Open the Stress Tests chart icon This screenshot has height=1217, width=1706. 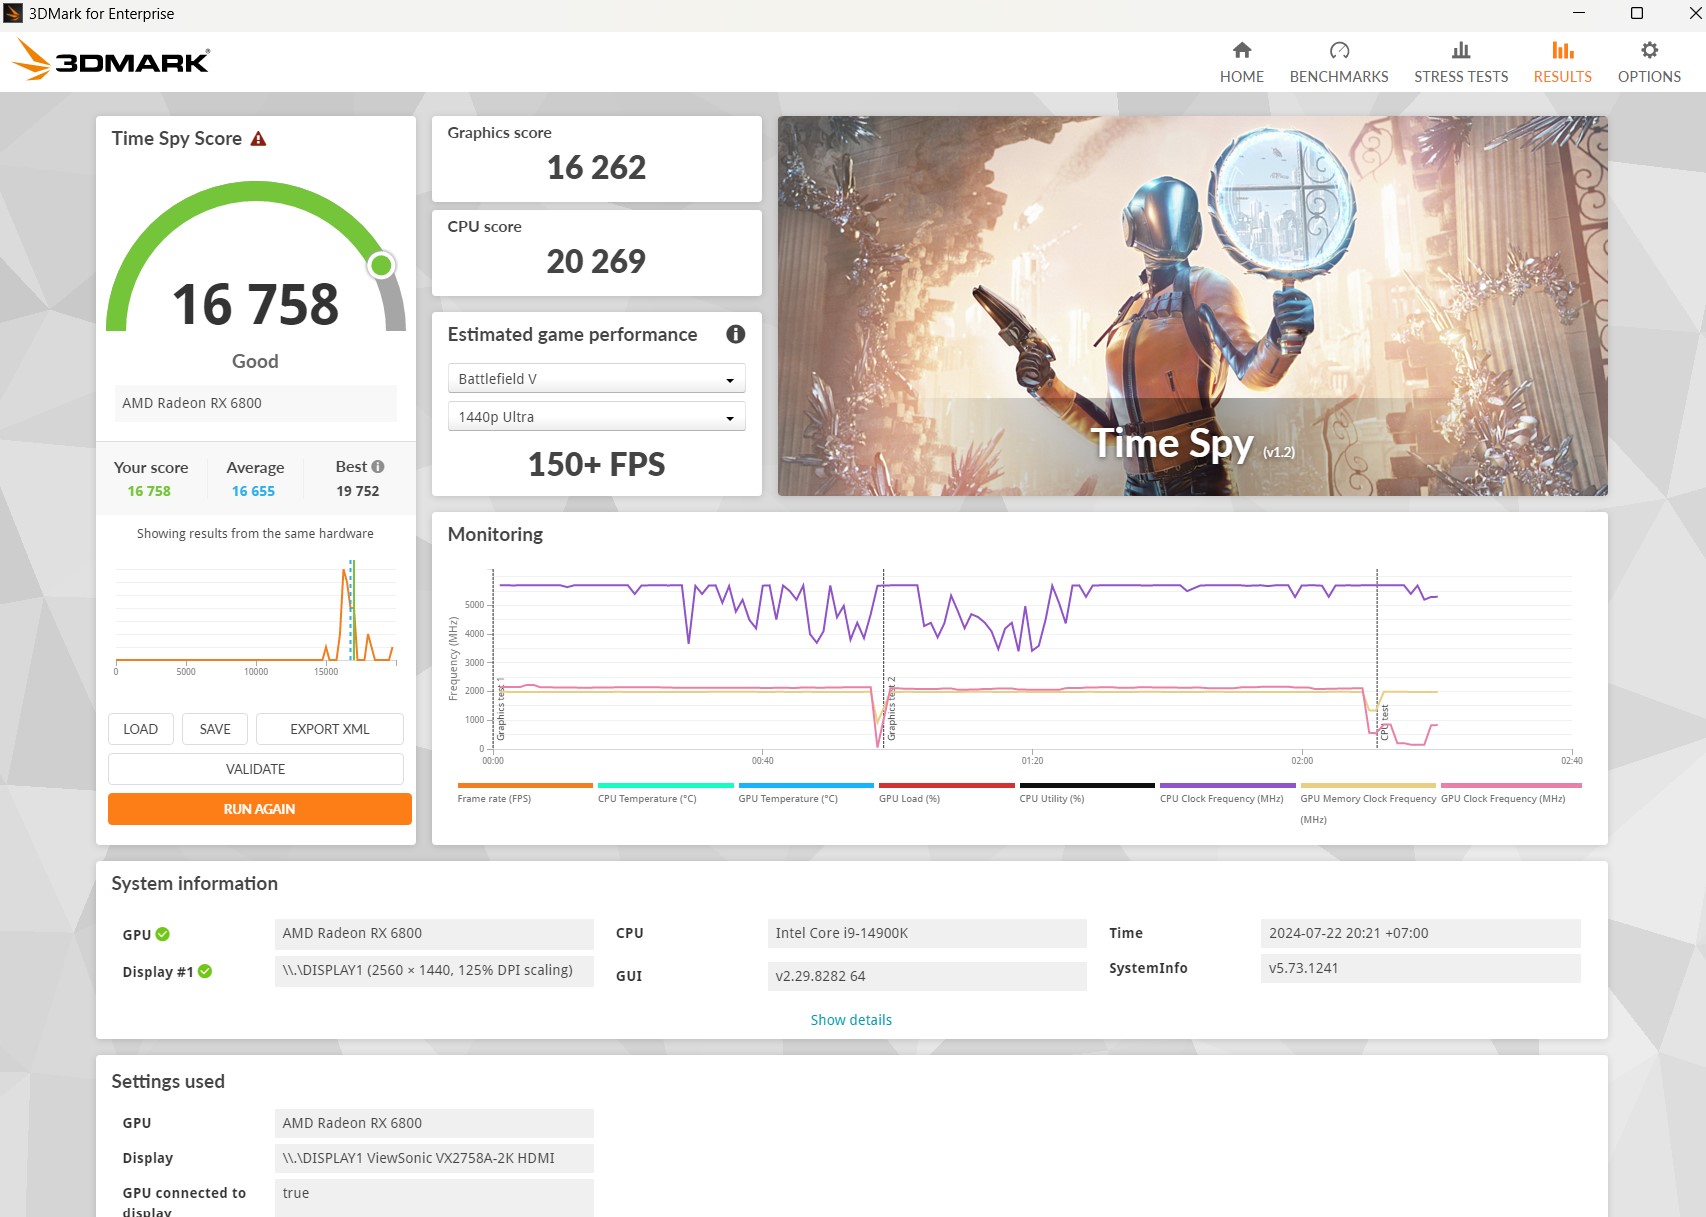[1461, 50]
